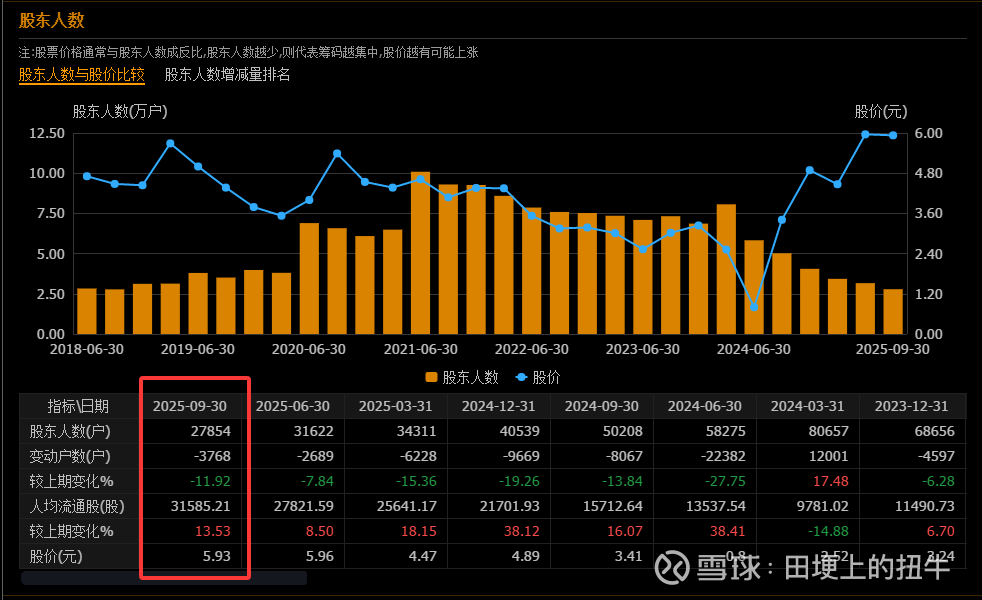Click the blue 股价 legend marker
This screenshot has height=600, width=982.
click(x=521, y=377)
